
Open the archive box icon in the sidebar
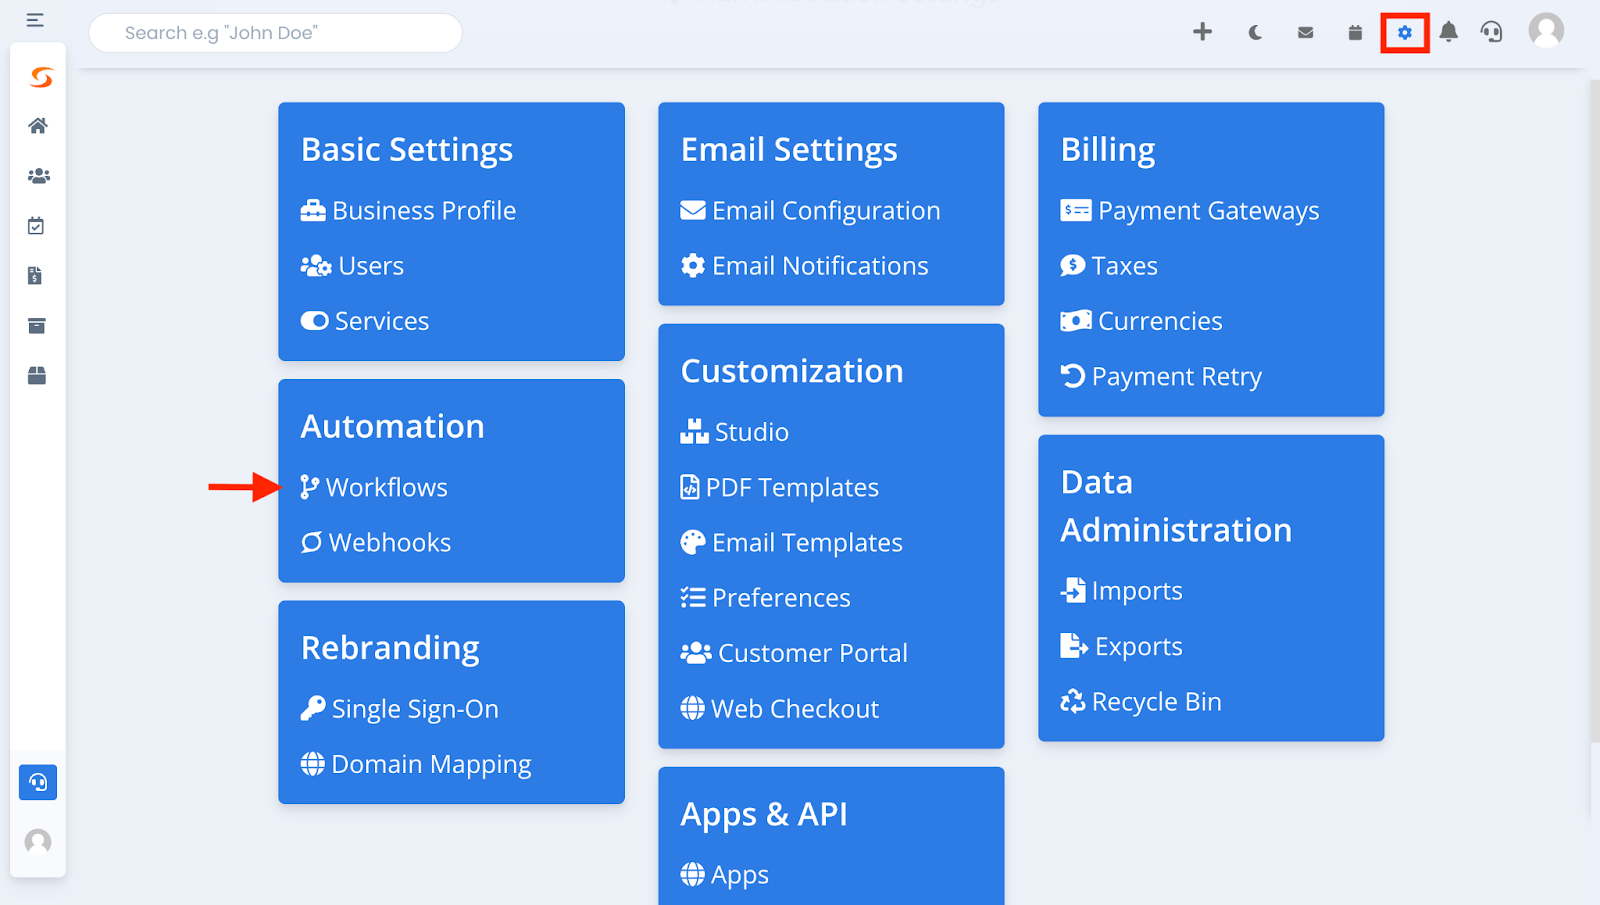click(x=38, y=326)
